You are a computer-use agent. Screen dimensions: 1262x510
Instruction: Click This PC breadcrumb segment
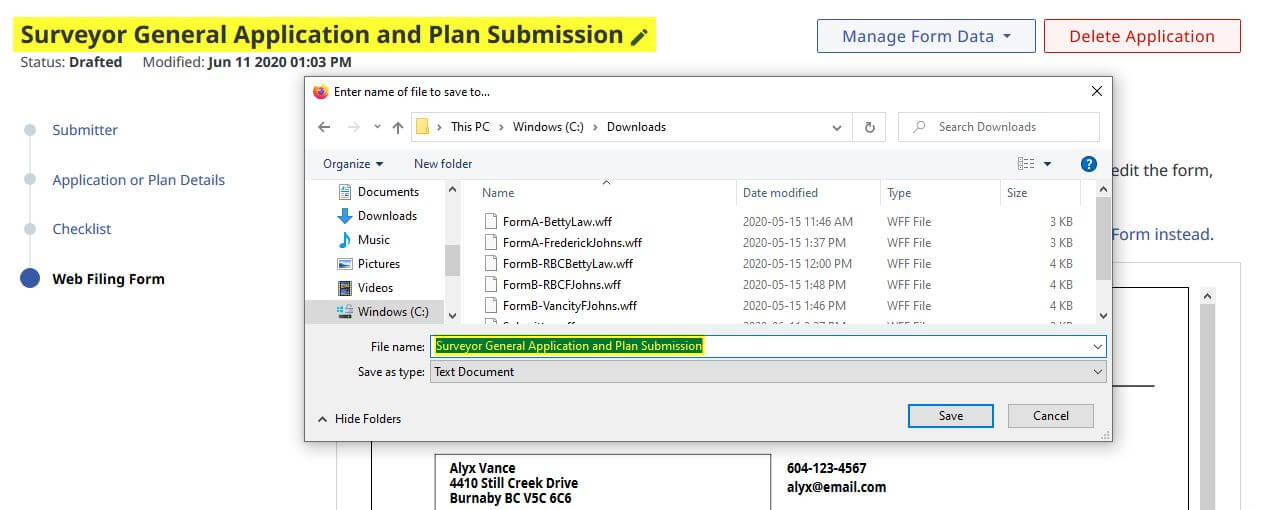tap(471, 127)
